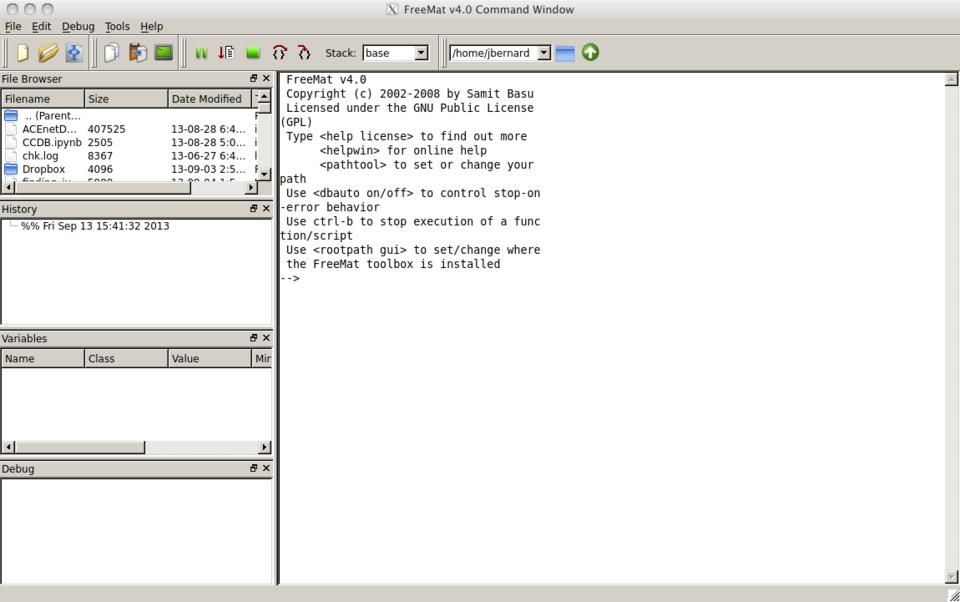The image size is (960, 602).
Task: Expand the /home/jbernard path dropdown
Action: 543,53
